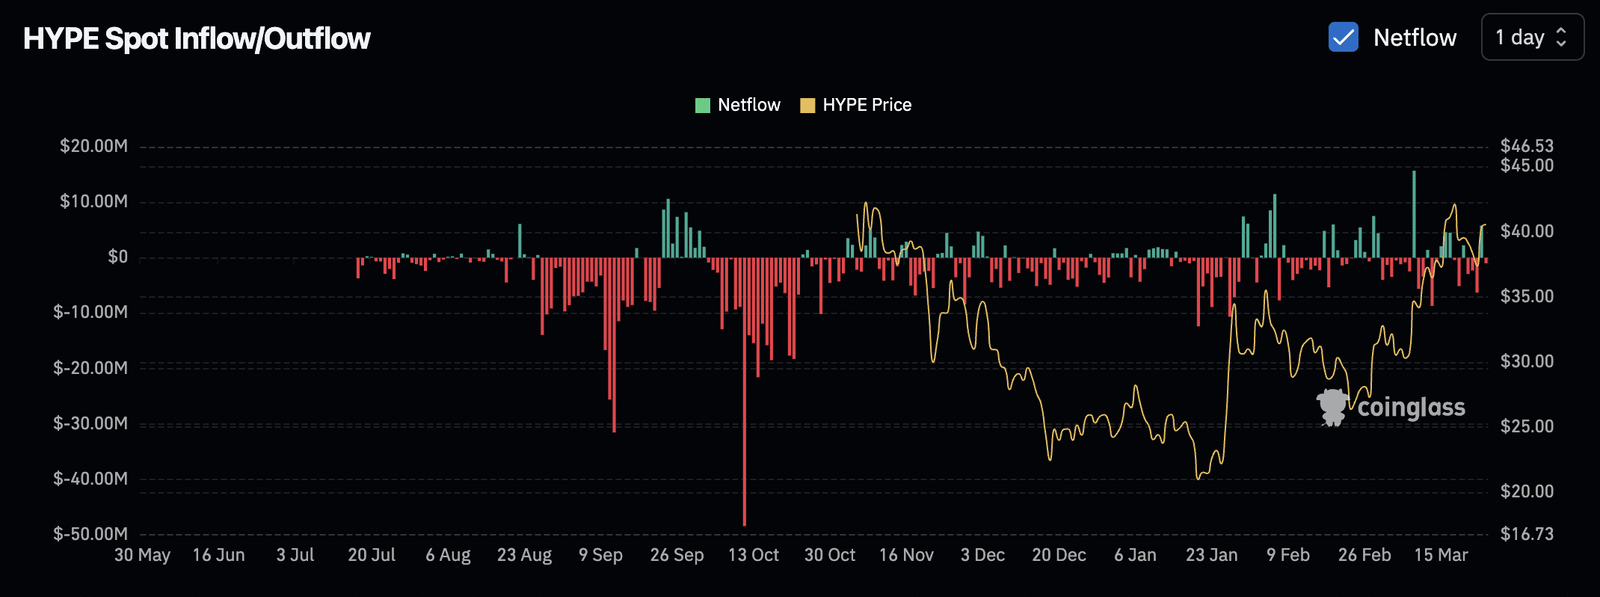Click the 13 Oct date axis label

pyautogui.click(x=753, y=555)
